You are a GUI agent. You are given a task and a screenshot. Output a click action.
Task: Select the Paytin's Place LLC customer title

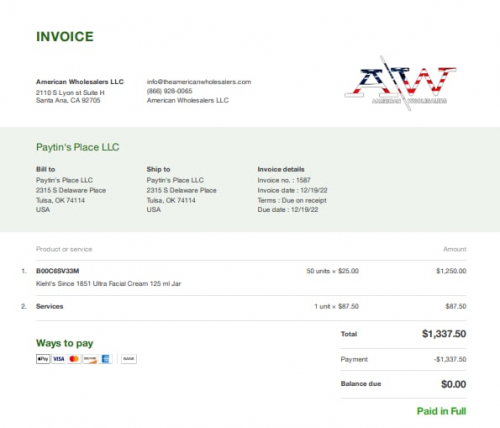(78, 147)
